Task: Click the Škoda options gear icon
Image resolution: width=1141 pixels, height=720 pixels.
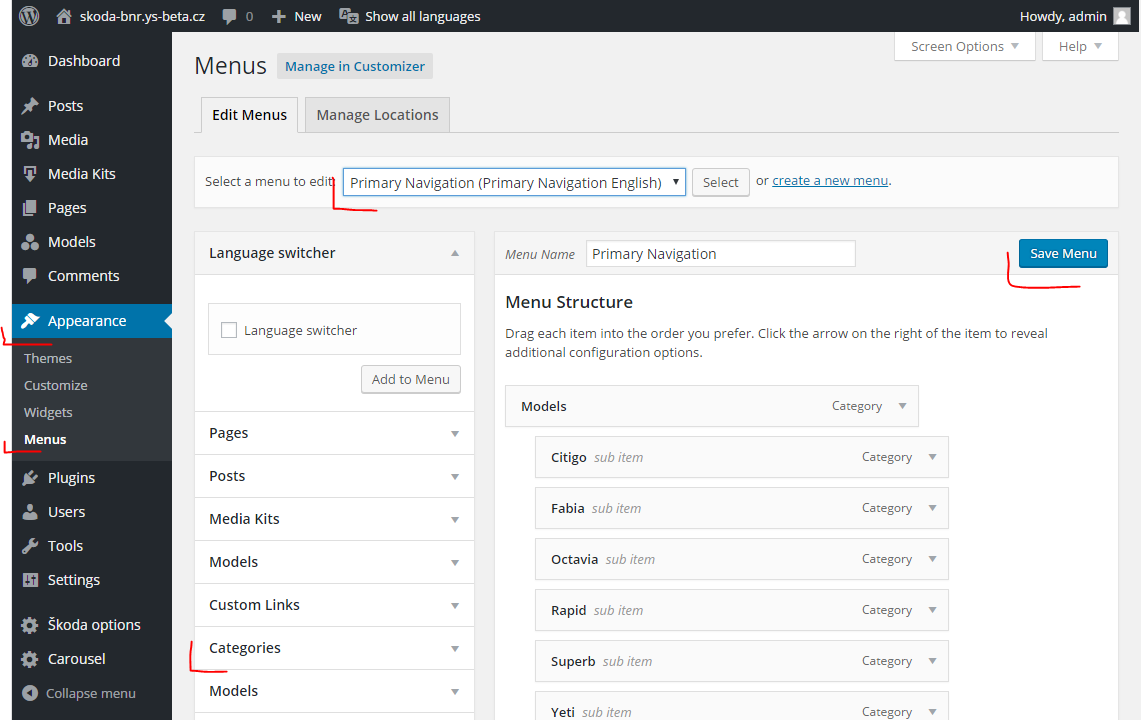Action: 30,625
